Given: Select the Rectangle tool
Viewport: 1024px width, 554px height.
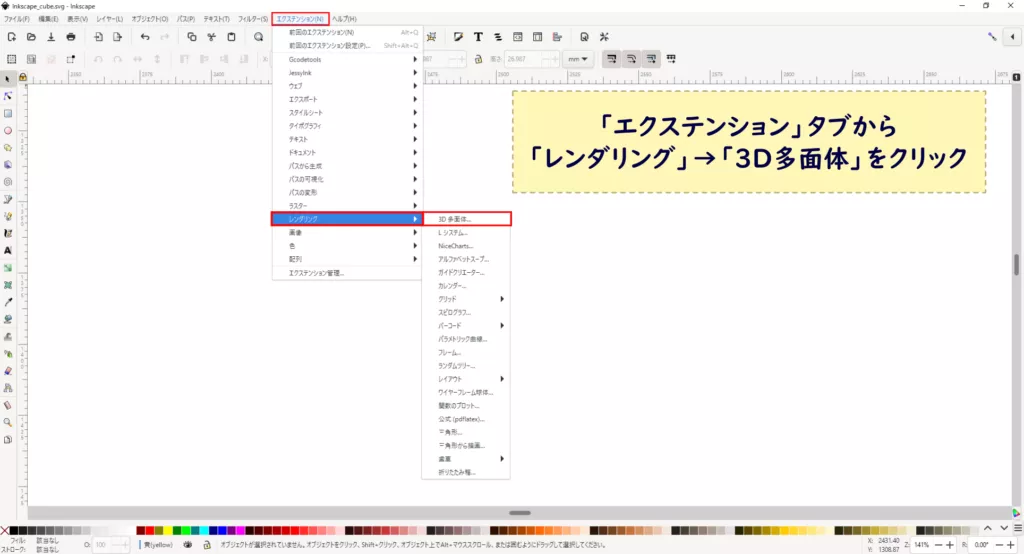Looking at the screenshot, I should click(x=8, y=113).
